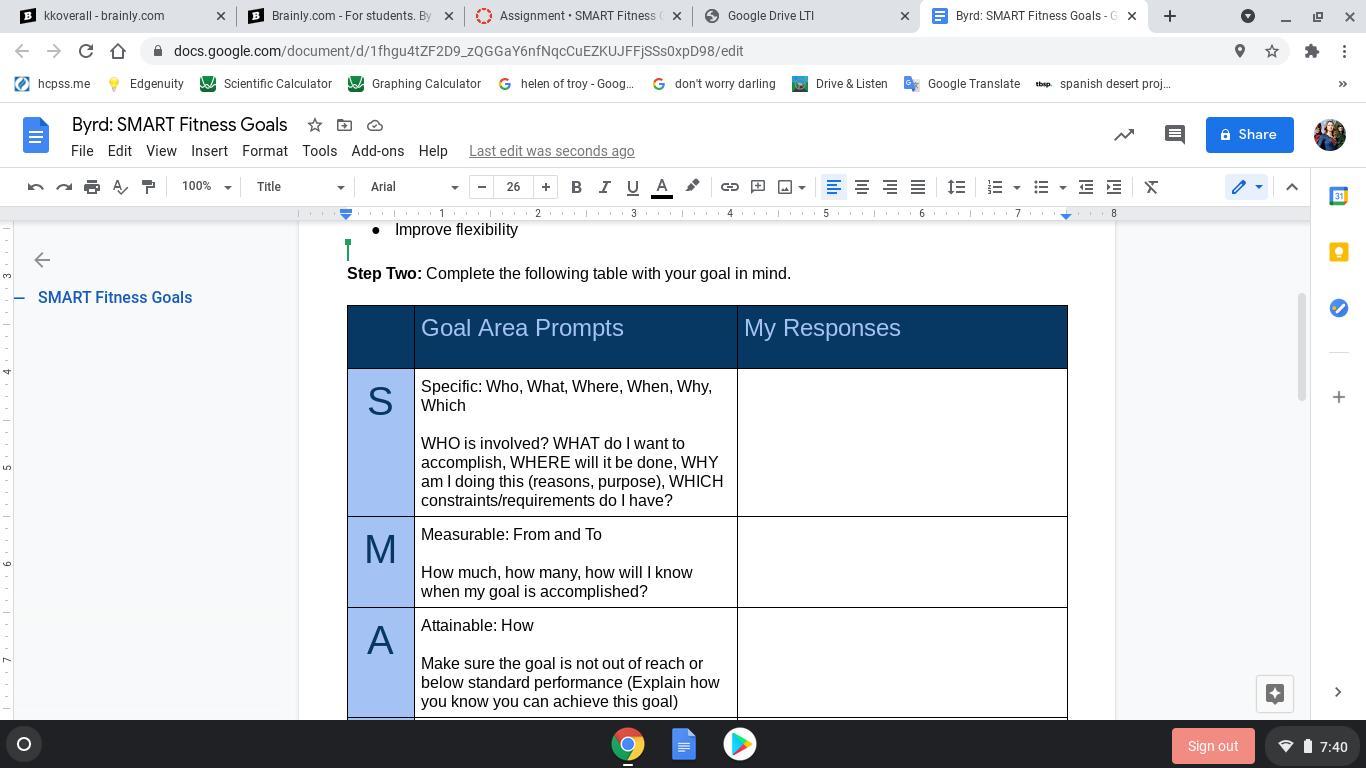
Task: Close the document outline with the back arrow
Action: pos(42,260)
